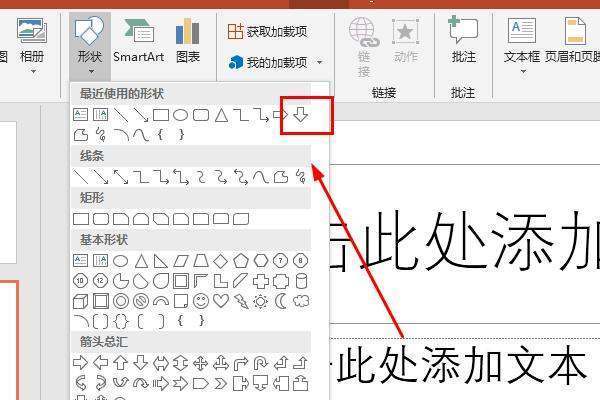Choose the cross shape in 基本形状
Image resolution: width=600 pixels, height=400 pixels.
[x=261, y=281]
